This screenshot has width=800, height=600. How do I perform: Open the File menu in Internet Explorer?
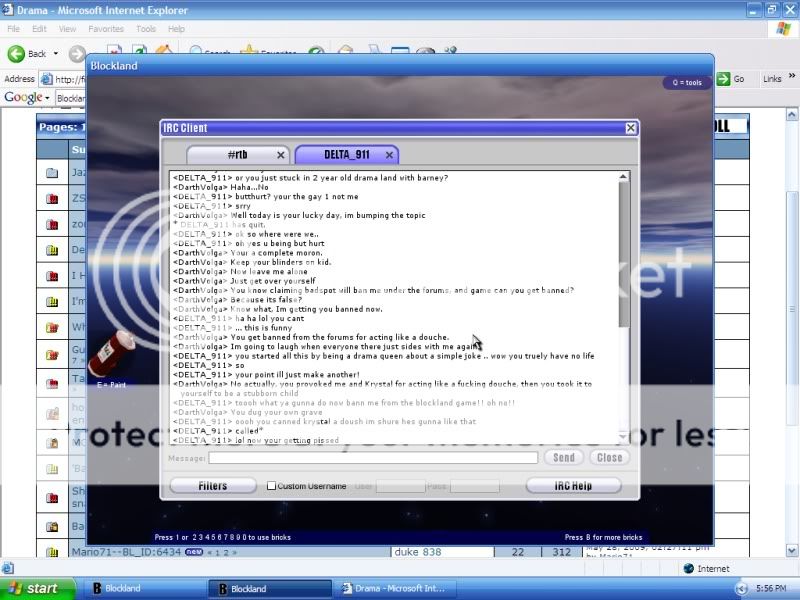(x=14, y=29)
